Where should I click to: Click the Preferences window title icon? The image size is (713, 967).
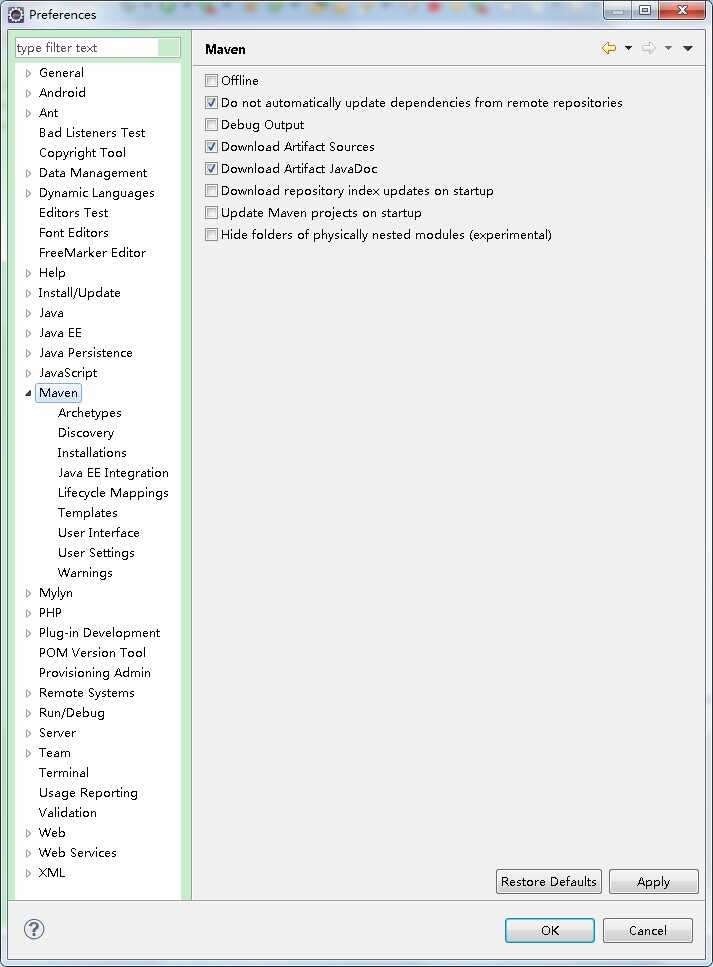coord(16,14)
